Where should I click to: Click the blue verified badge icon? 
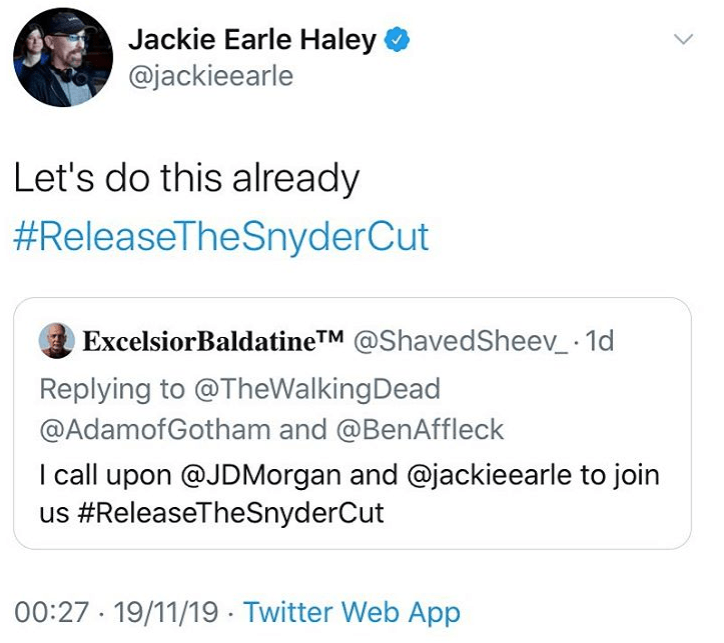point(397,41)
